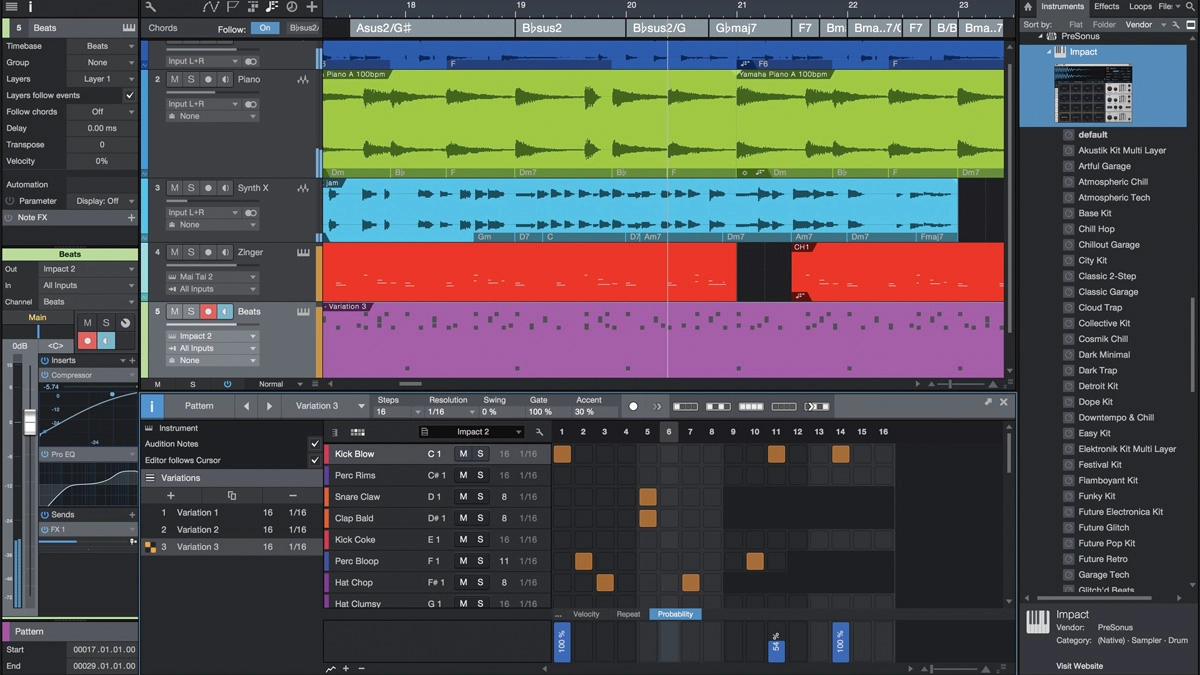Click the browser search magnifier icon
This screenshot has width=1200, height=675.
[x=1192, y=7]
